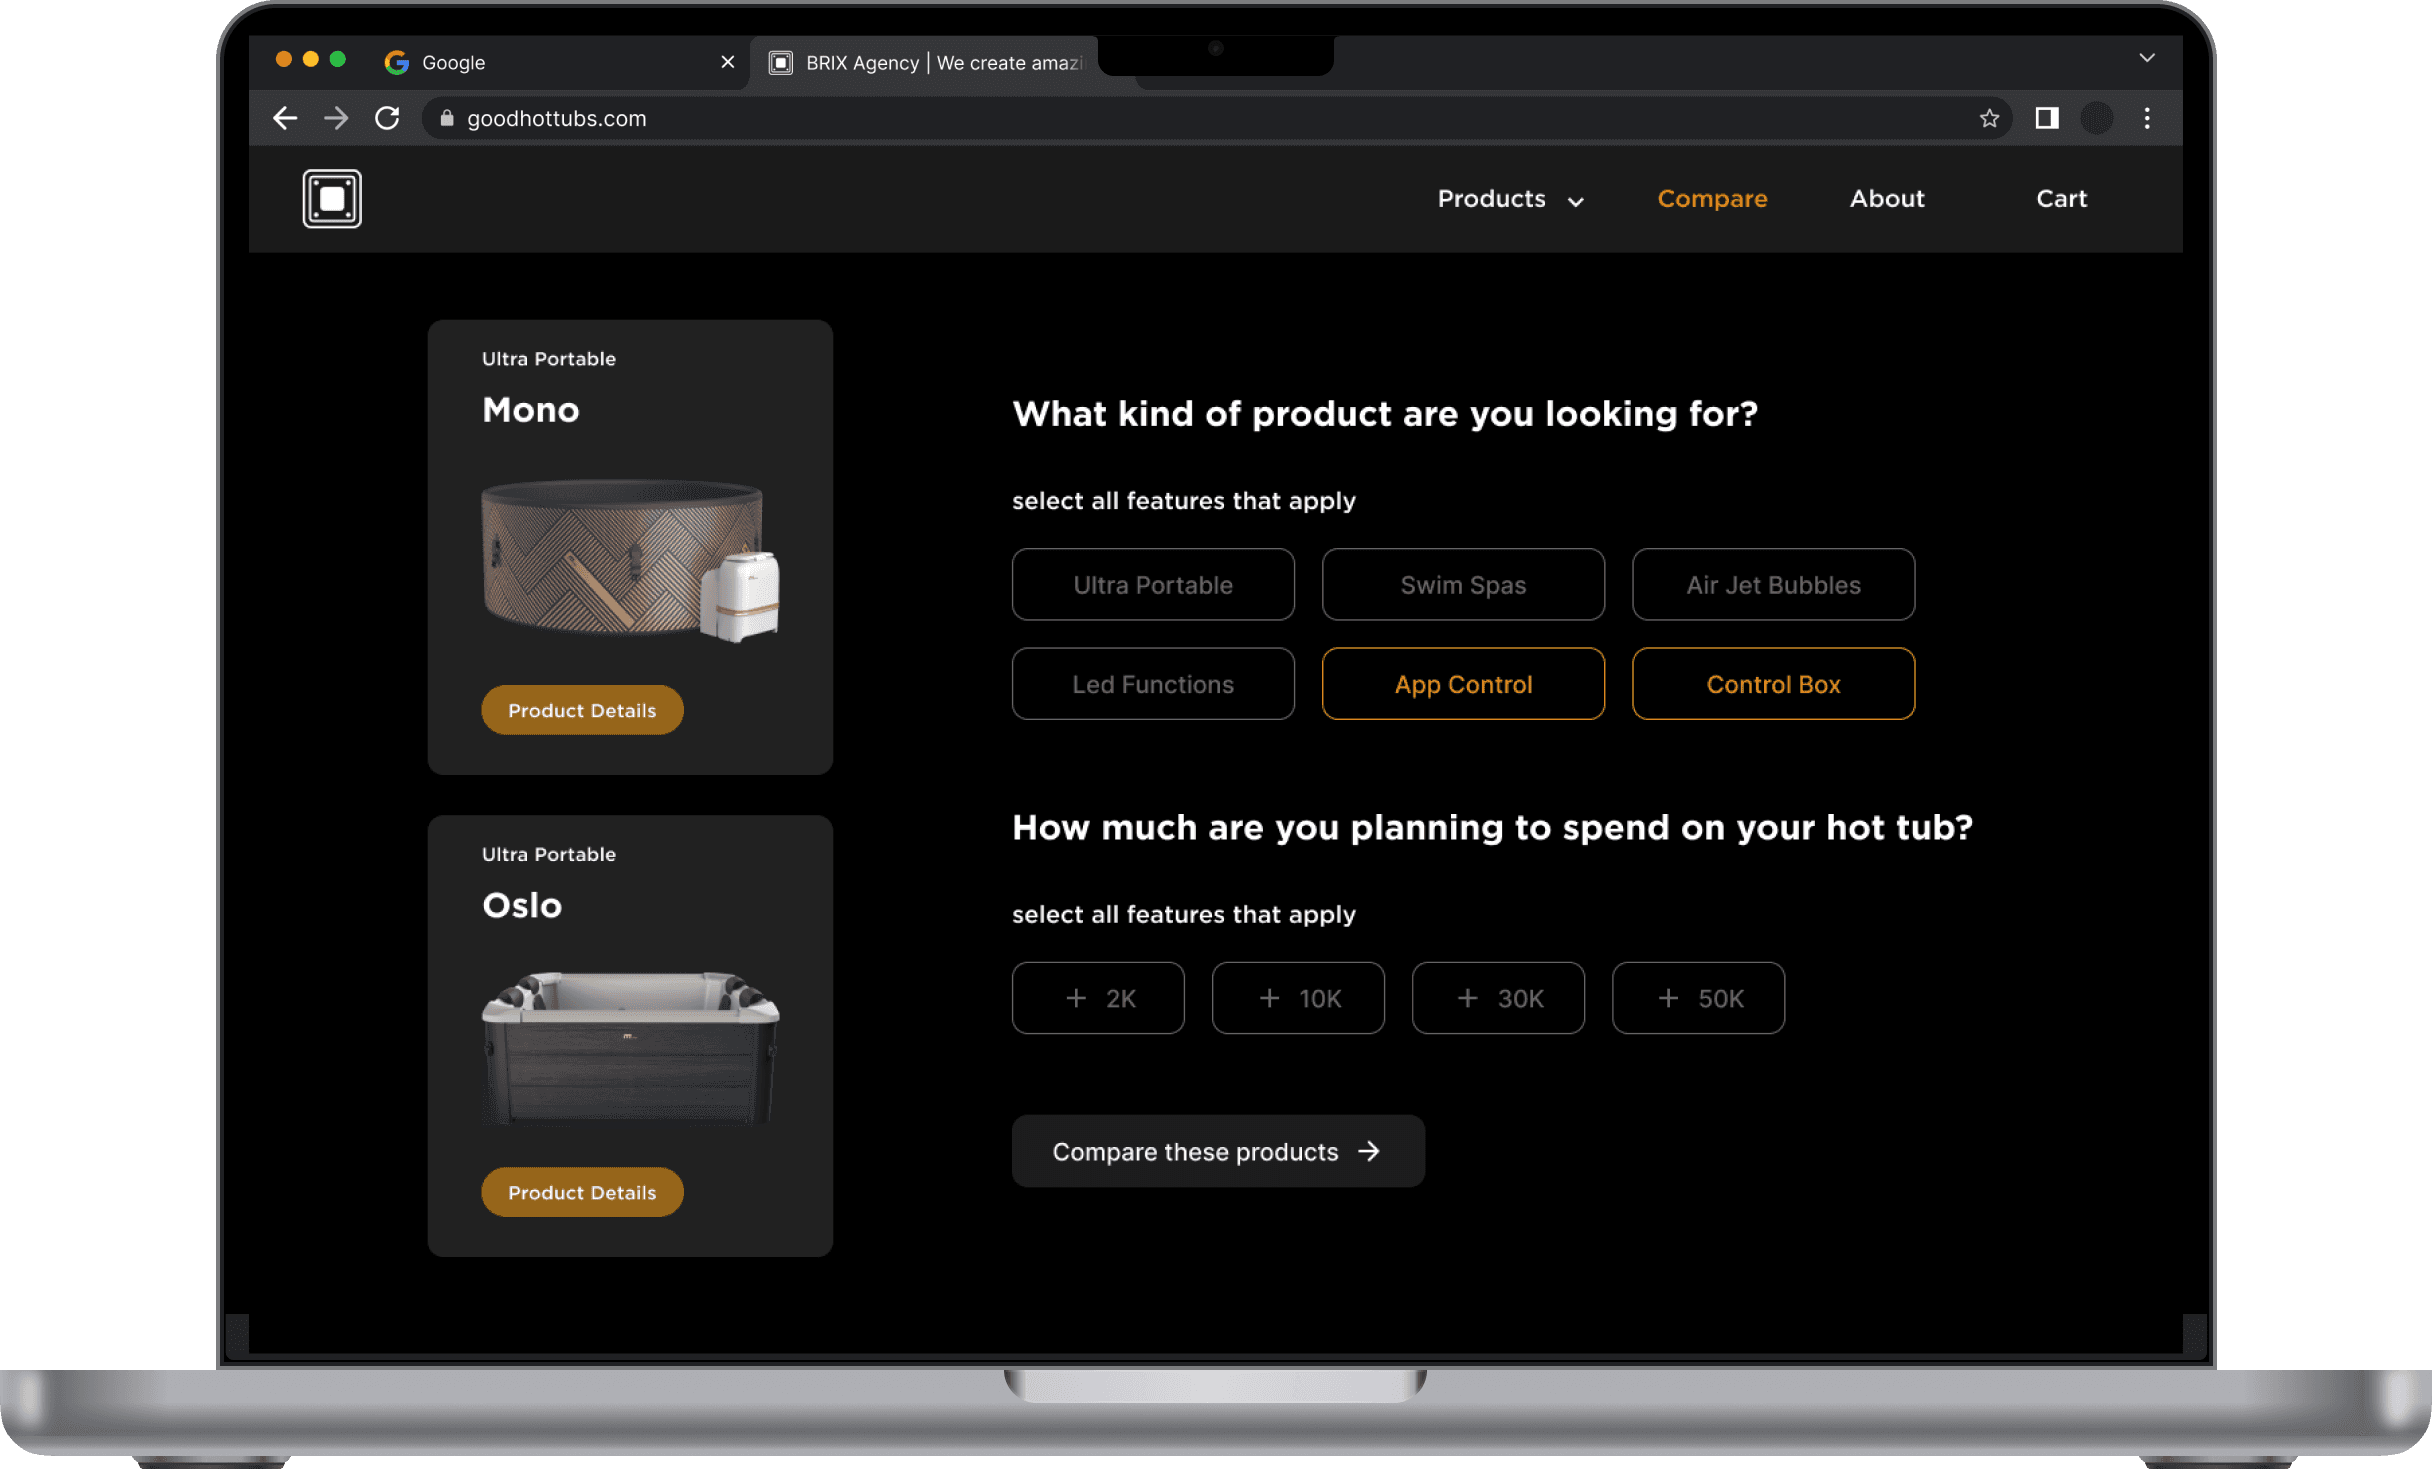Toggle the Ultra Portable feature filter
Viewport: 2432px width, 1469px height.
tap(1152, 584)
